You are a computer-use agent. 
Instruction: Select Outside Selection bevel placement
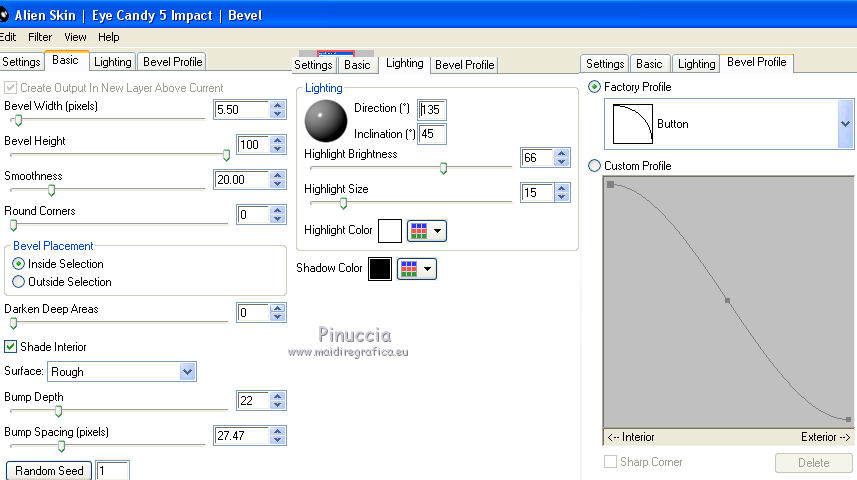19,282
